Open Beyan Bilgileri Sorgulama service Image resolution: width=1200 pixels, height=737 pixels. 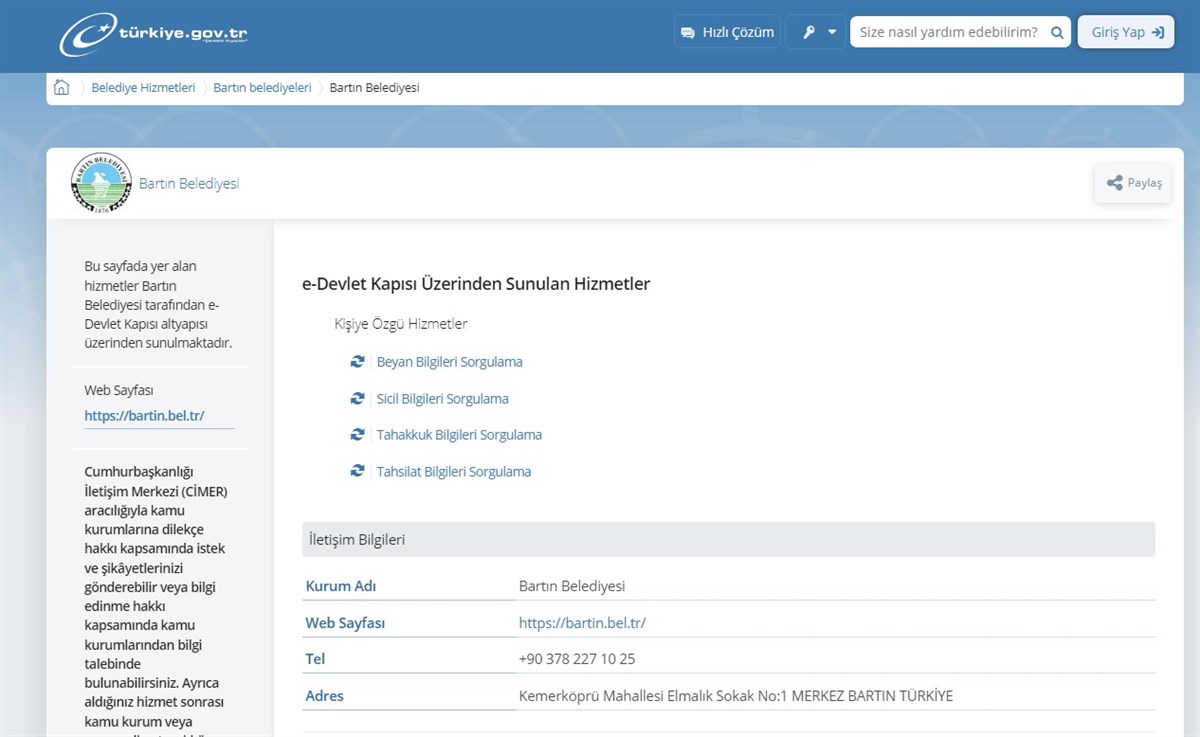click(449, 362)
